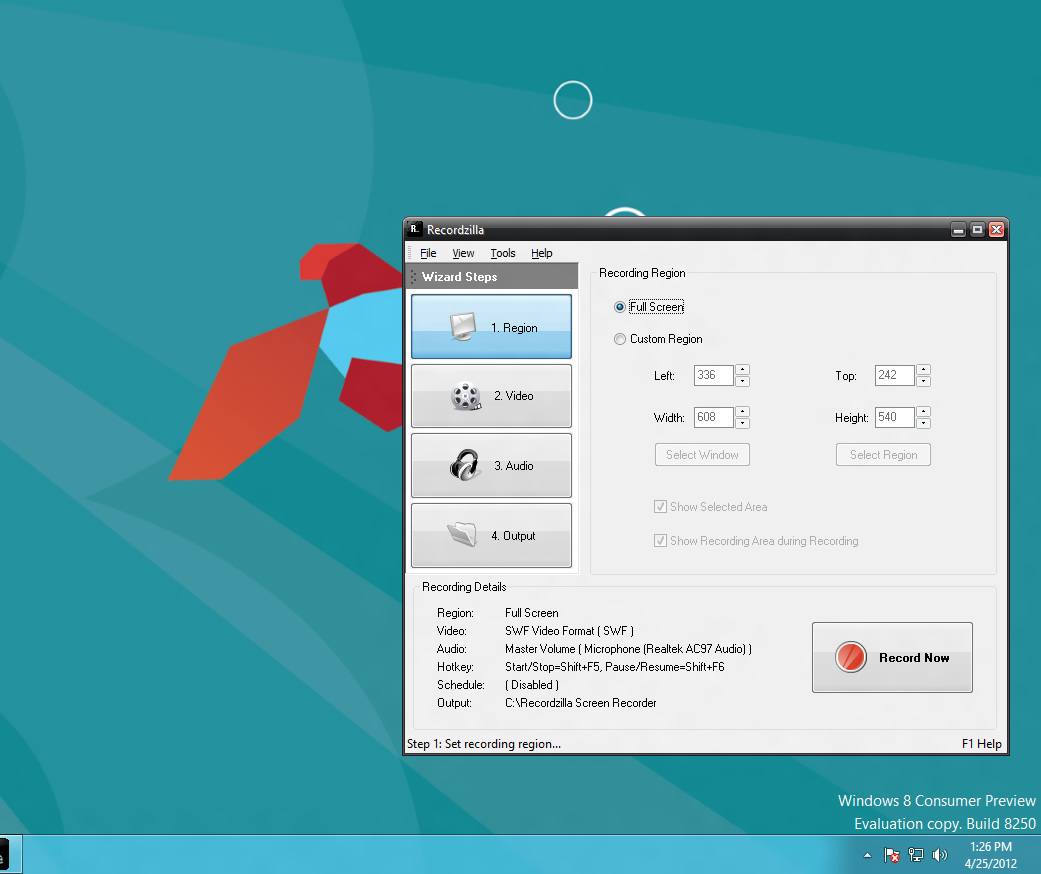
Task: Increase the Width value with up arrow
Action: coord(743,412)
